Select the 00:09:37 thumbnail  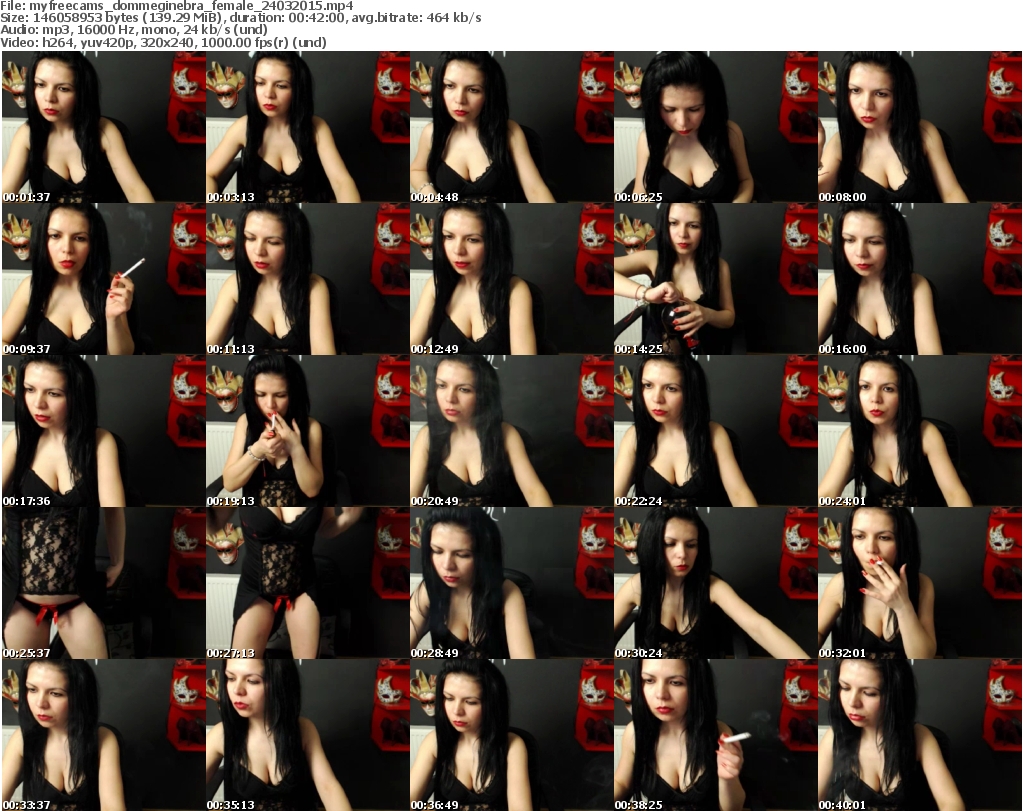point(104,279)
